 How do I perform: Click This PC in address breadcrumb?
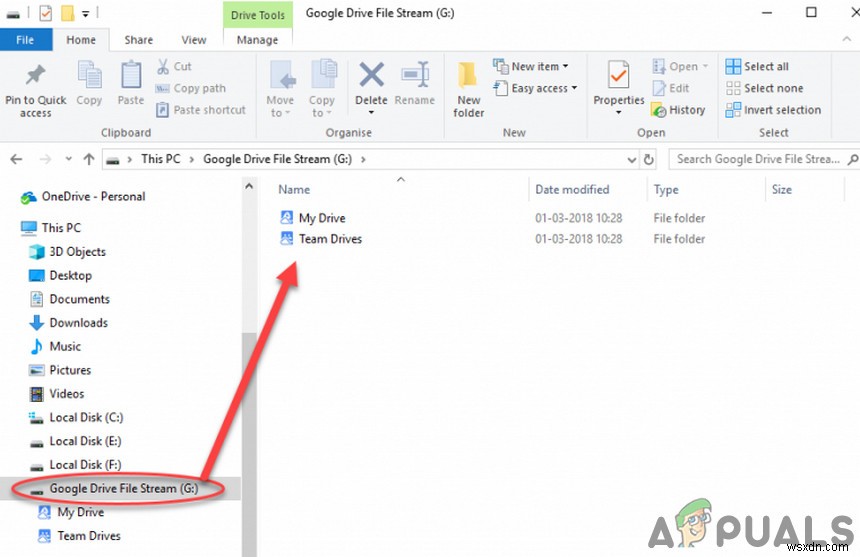[161, 159]
